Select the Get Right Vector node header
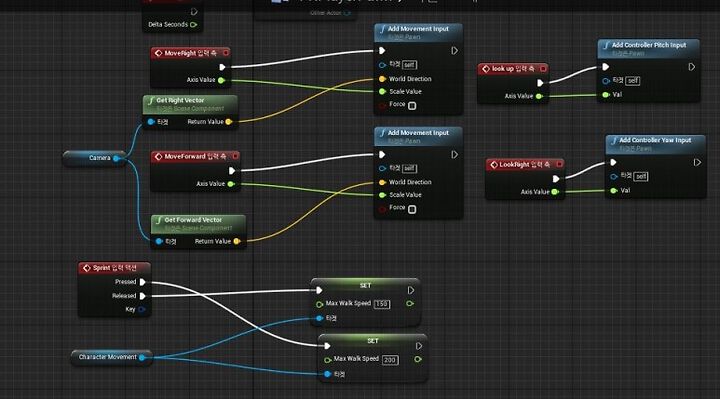 (190, 104)
